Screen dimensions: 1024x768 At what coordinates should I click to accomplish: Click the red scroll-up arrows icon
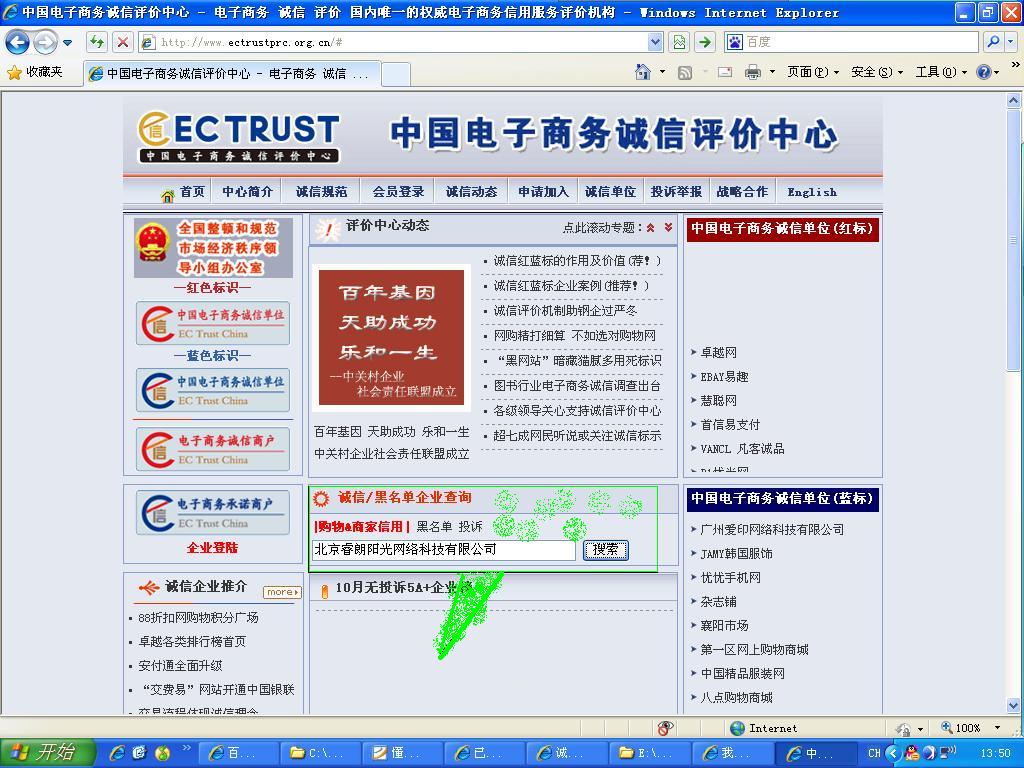tap(650, 228)
